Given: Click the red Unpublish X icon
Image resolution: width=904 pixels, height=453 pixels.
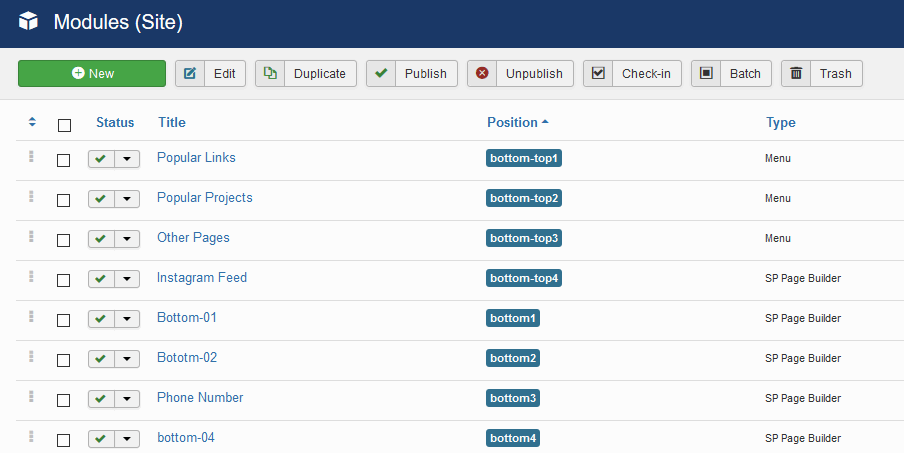Looking at the screenshot, I should tap(482, 74).
